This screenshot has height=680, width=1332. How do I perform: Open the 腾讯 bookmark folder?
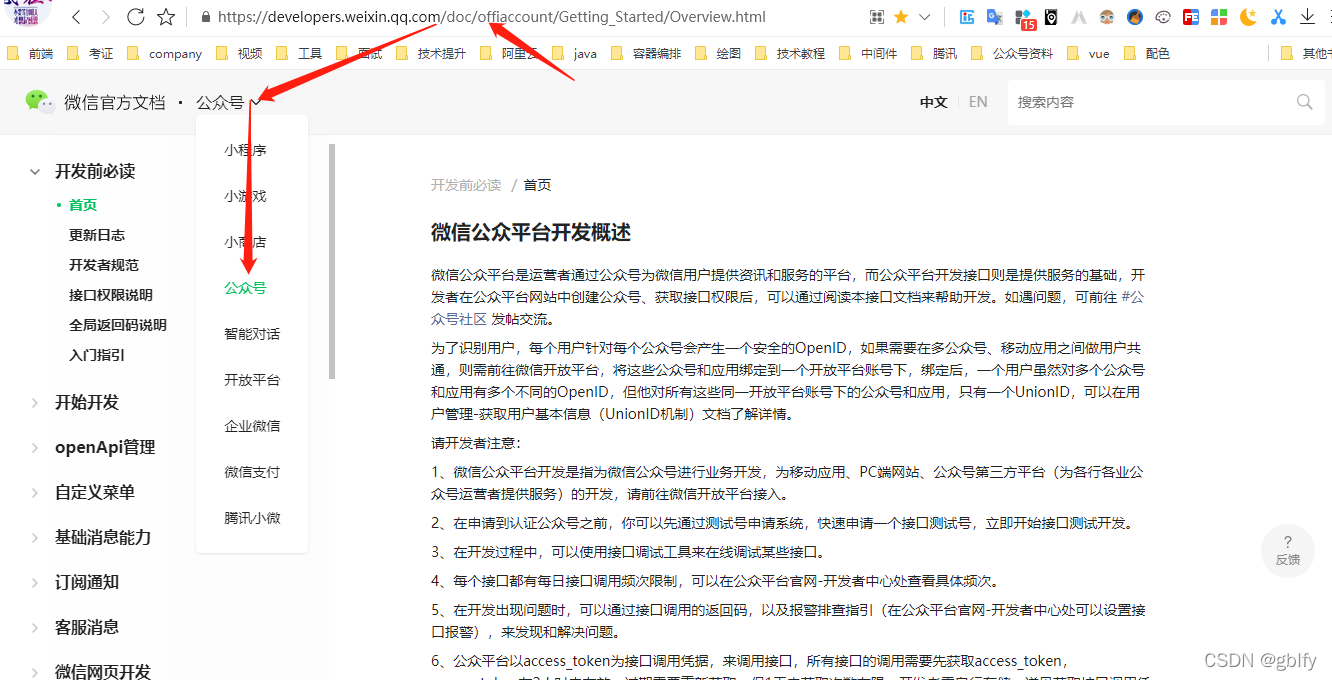(x=933, y=54)
